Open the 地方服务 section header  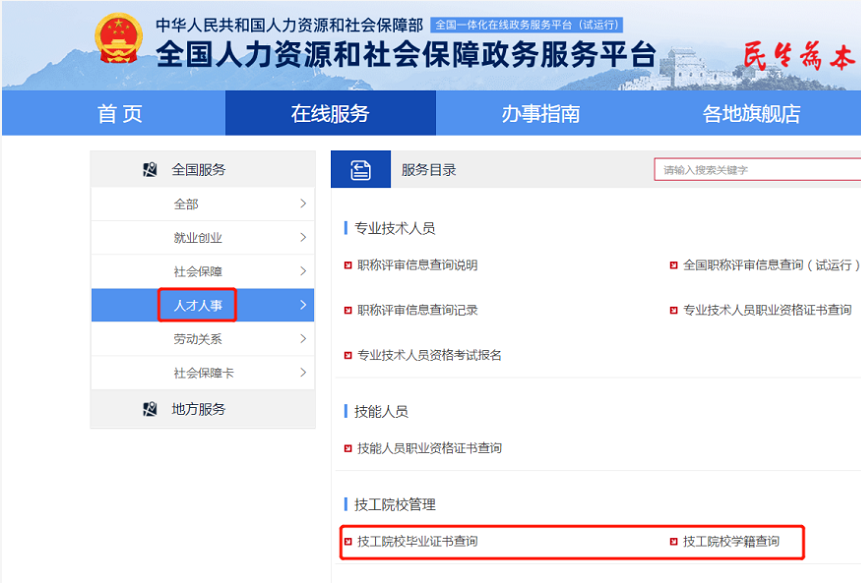[x=203, y=410]
